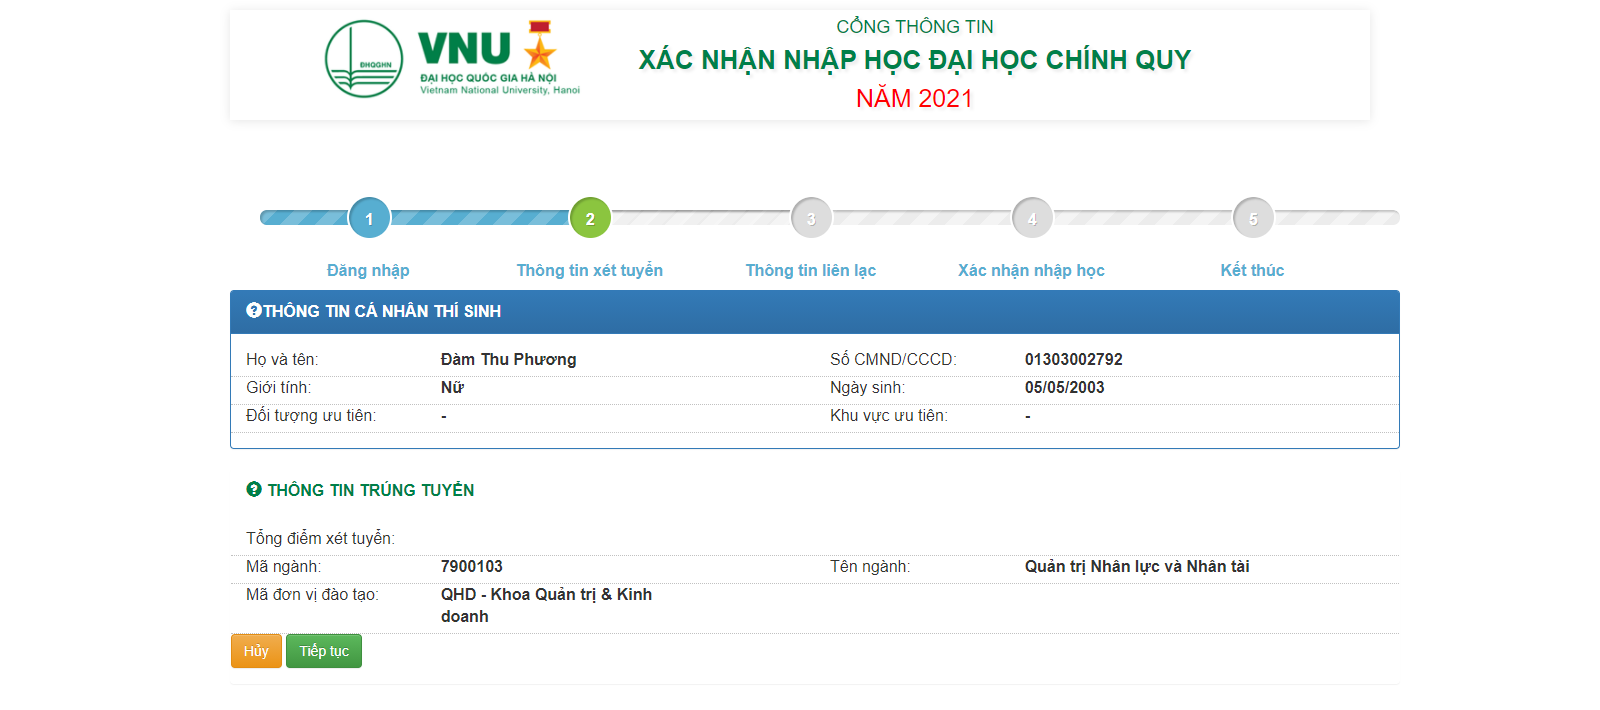
Task: Click the gender value Nữ
Action: pos(452,387)
